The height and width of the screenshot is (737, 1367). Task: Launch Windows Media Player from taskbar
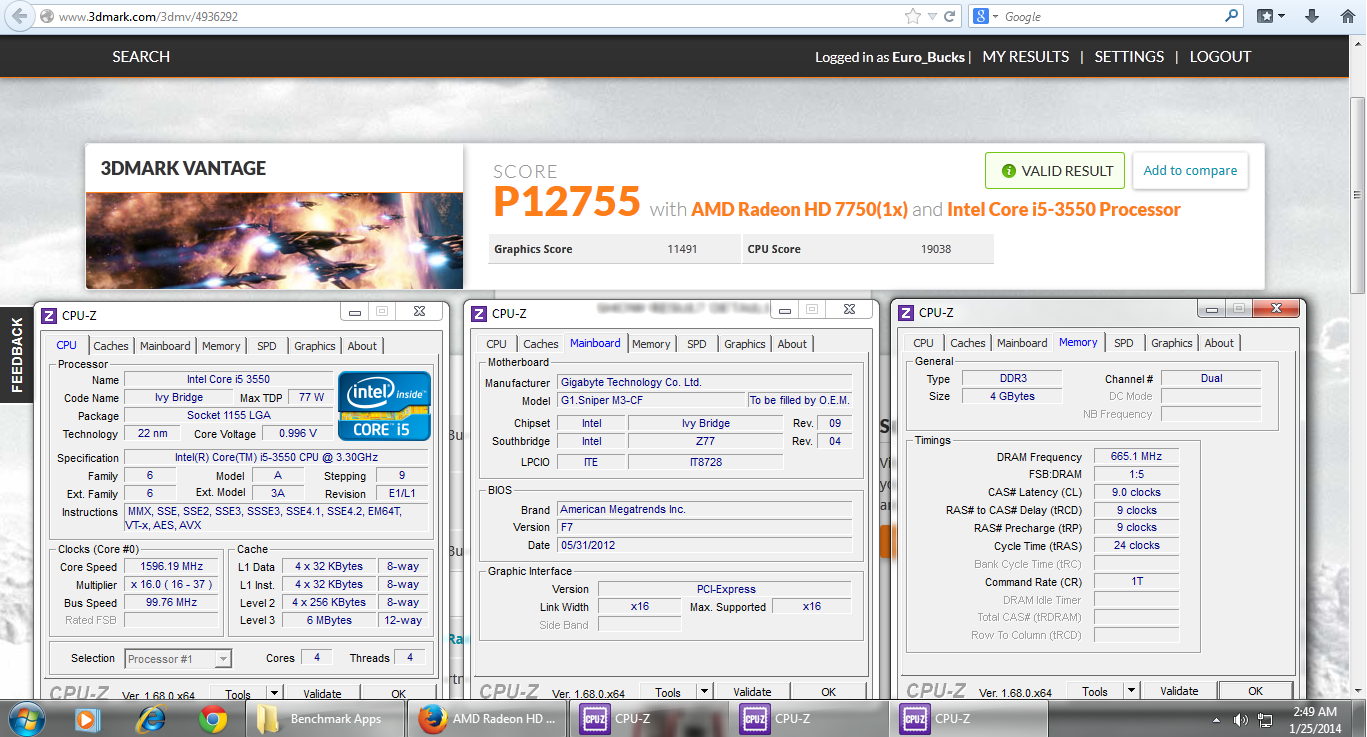point(87,719)
